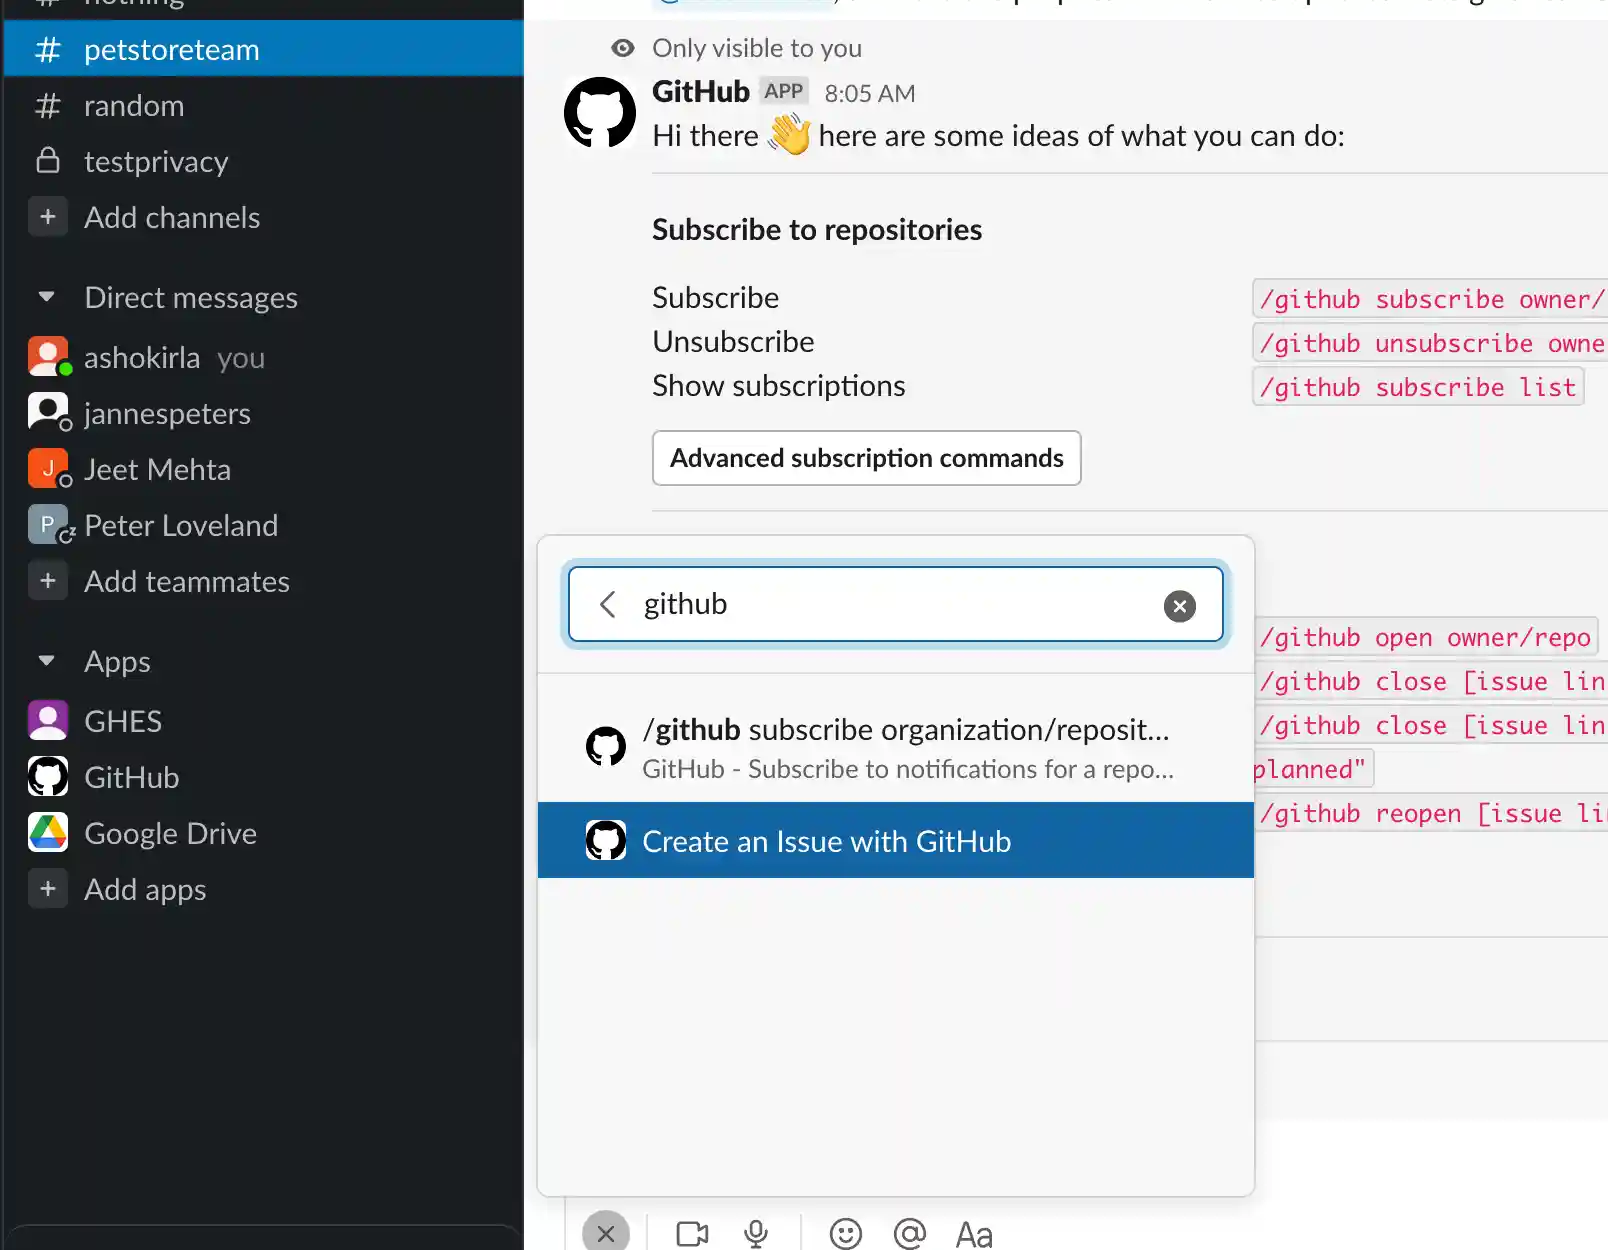The height and width of the screenshot is (1250, 1608).
Task: Open the GHES app
Action: [x=122, y=721]
